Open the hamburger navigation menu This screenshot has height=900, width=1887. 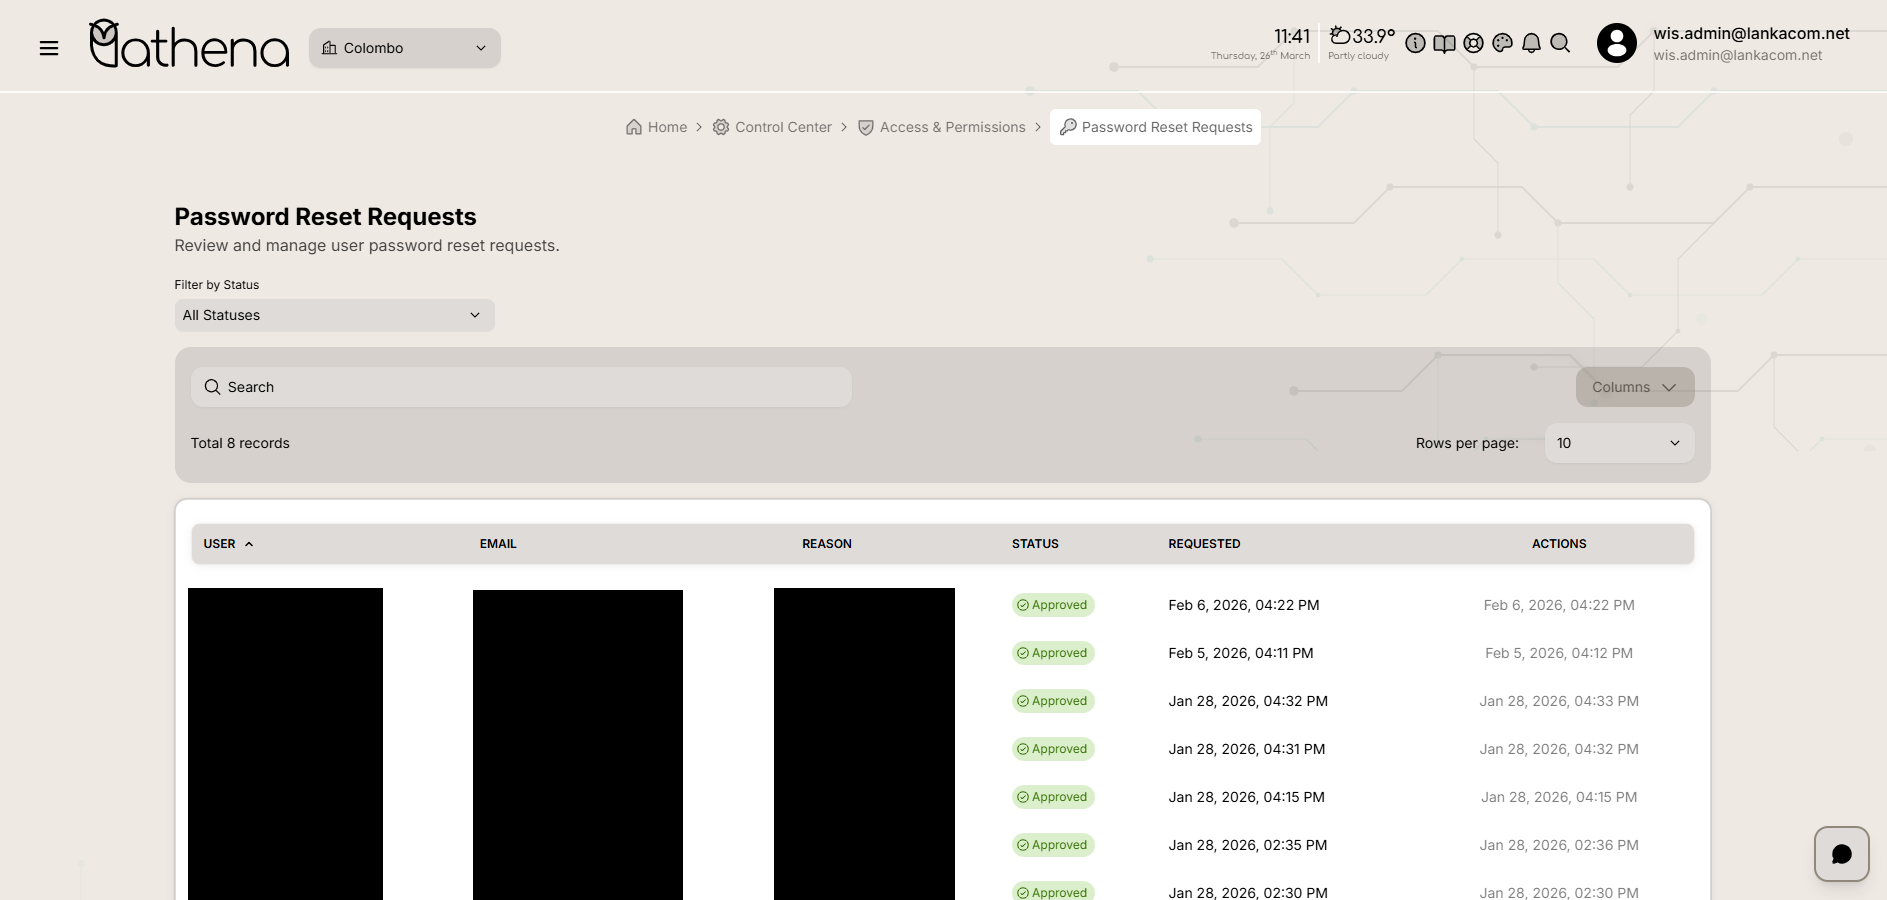tap(48, 48)
